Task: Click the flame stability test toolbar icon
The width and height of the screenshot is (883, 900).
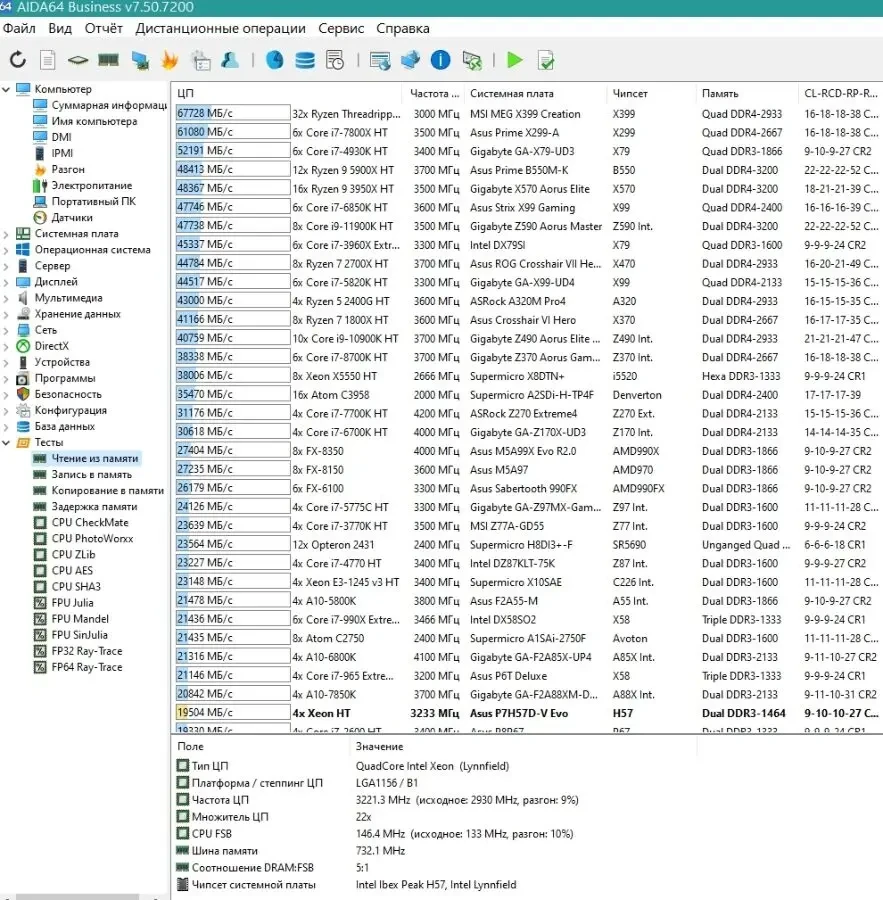Action: (x=170, y=60)
